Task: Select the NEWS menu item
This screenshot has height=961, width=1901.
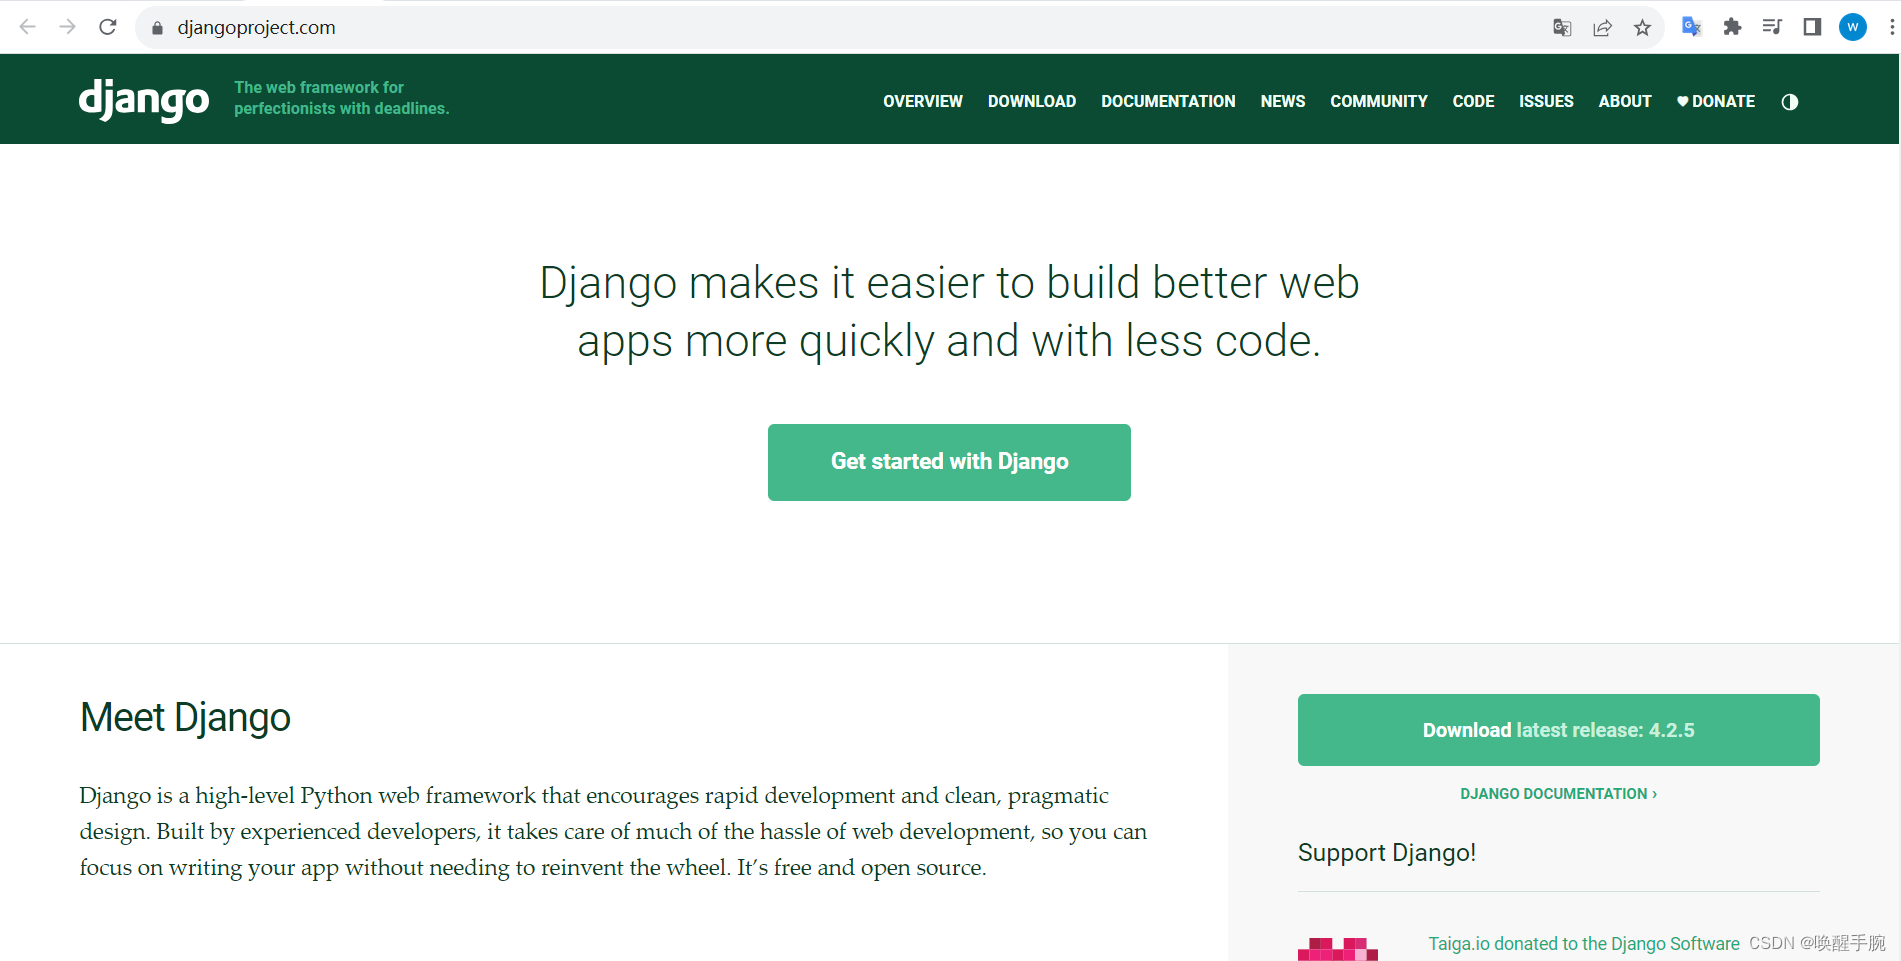Action: [x=1282, y=101]
